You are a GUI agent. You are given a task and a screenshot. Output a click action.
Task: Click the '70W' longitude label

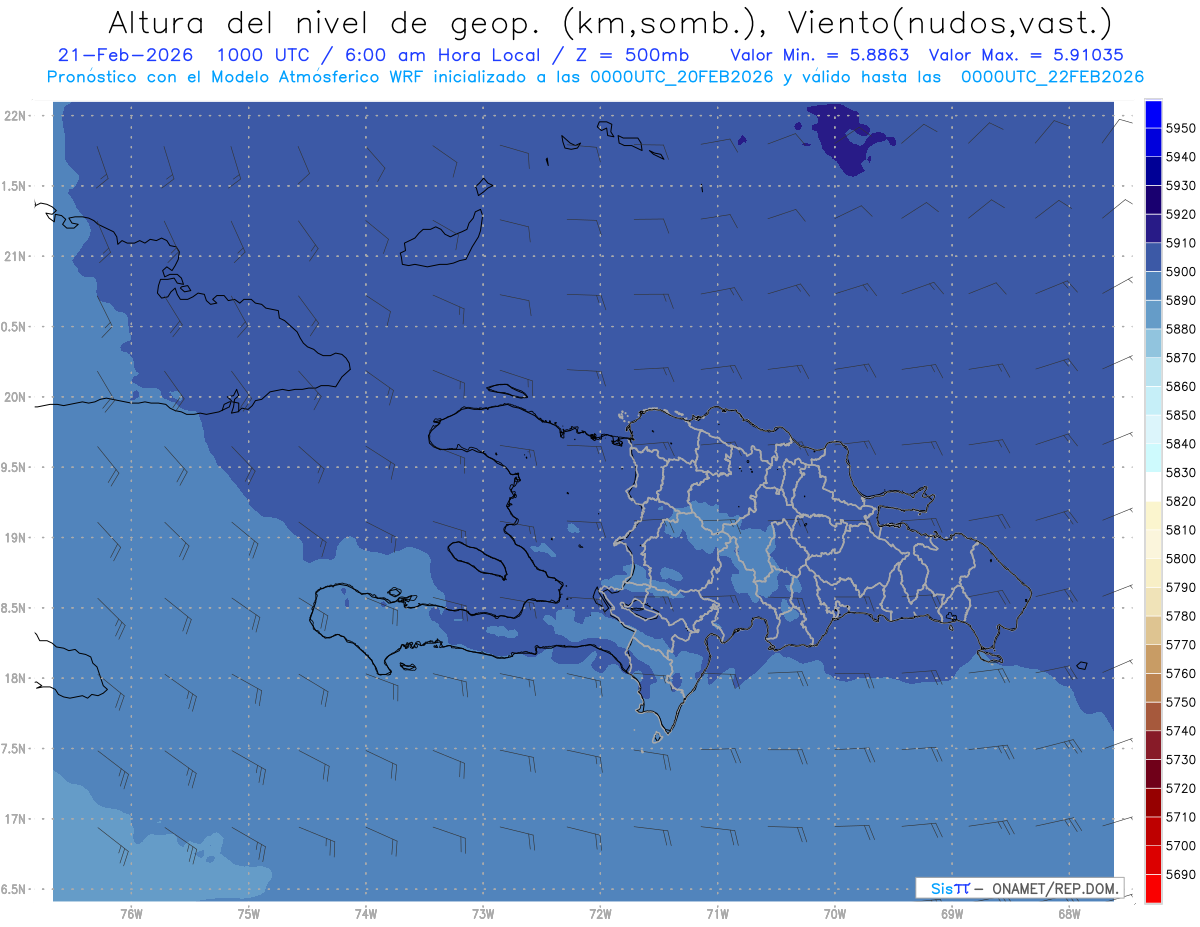tap(835, 914)
